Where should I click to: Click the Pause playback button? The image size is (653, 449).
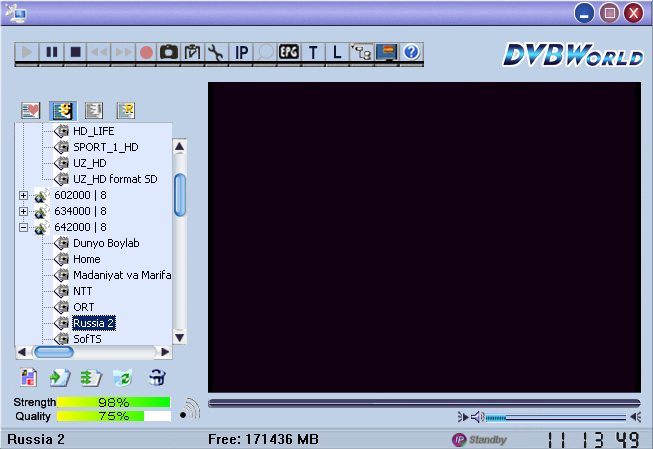(52, 52)
